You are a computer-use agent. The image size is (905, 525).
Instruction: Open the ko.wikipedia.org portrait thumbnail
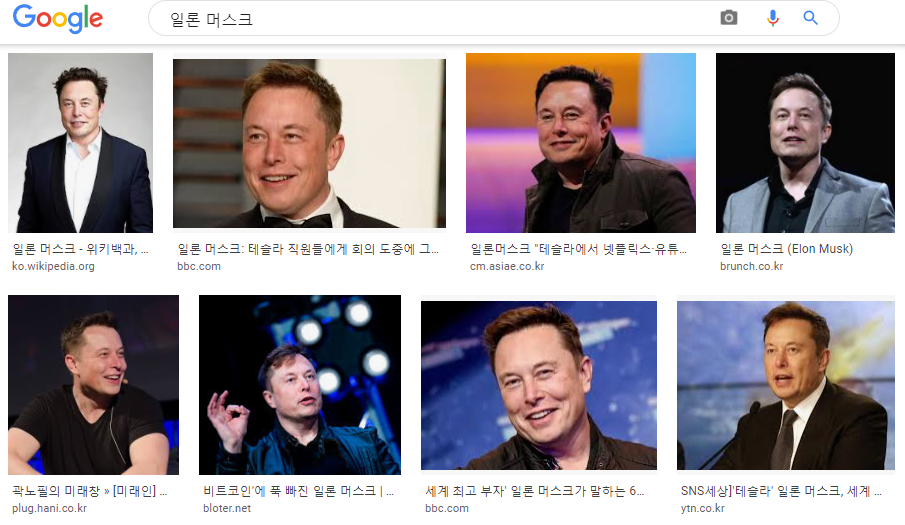(x=80, y=142)
